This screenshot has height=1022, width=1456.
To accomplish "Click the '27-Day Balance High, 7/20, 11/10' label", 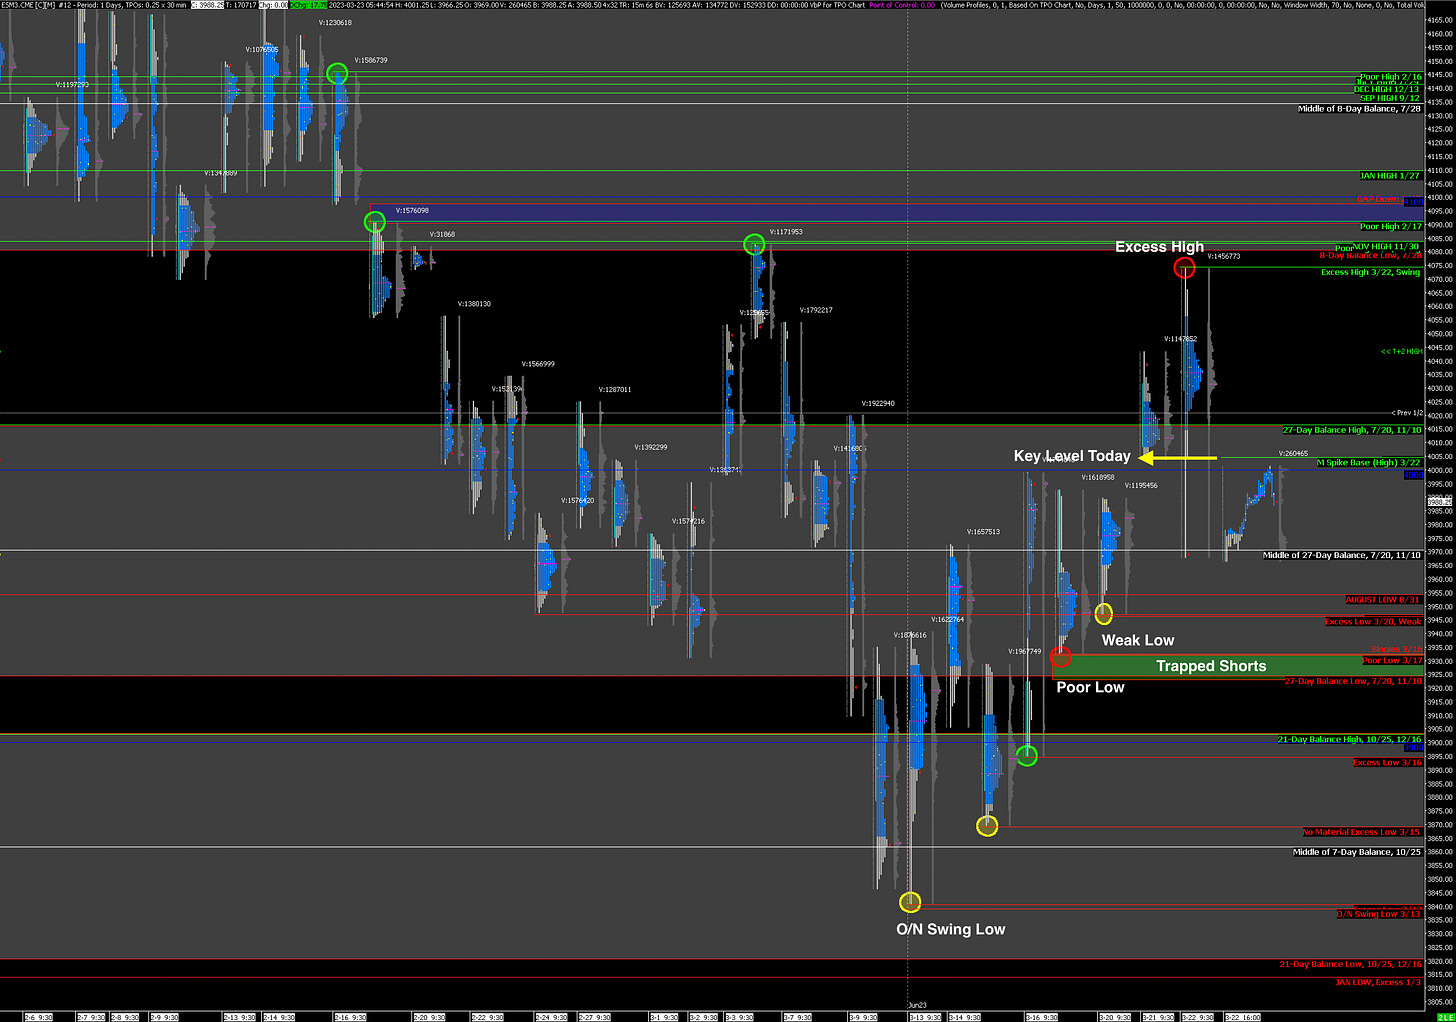I will pos(1352,430).
